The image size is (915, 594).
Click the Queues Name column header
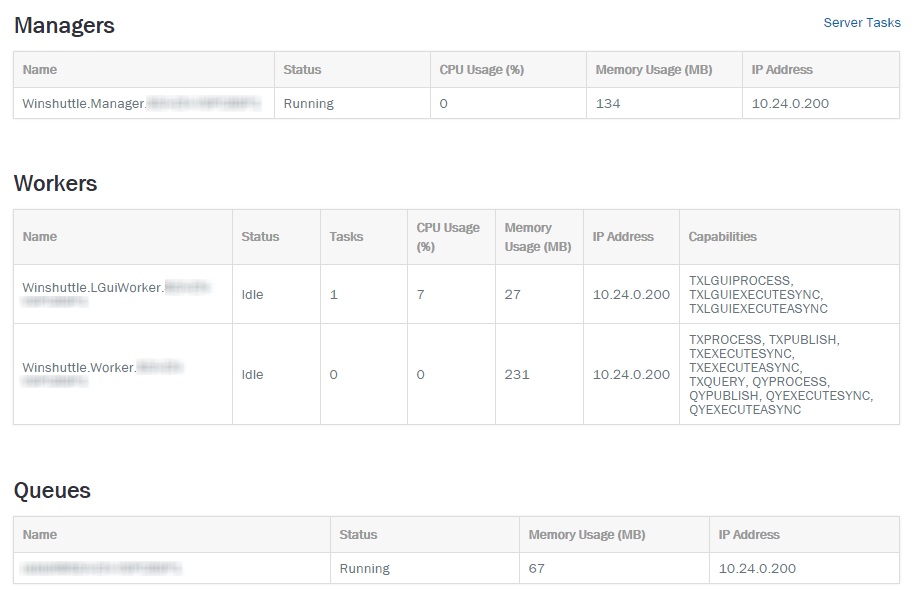tap(172, 534)
